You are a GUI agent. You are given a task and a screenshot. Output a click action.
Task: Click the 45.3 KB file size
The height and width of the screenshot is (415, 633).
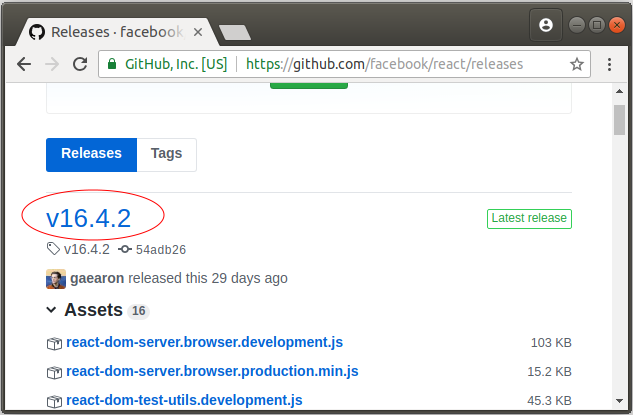click(549, 401)
